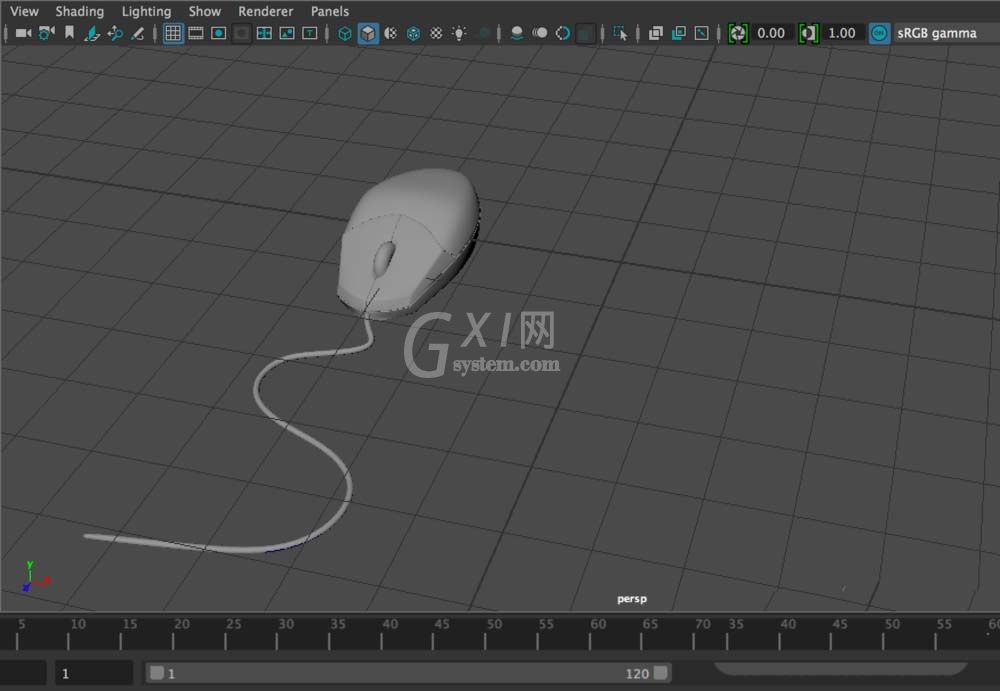Open the Panels menu
Image resolution: width=1000 pixels, height=691 pixels.
coord(329,11)
